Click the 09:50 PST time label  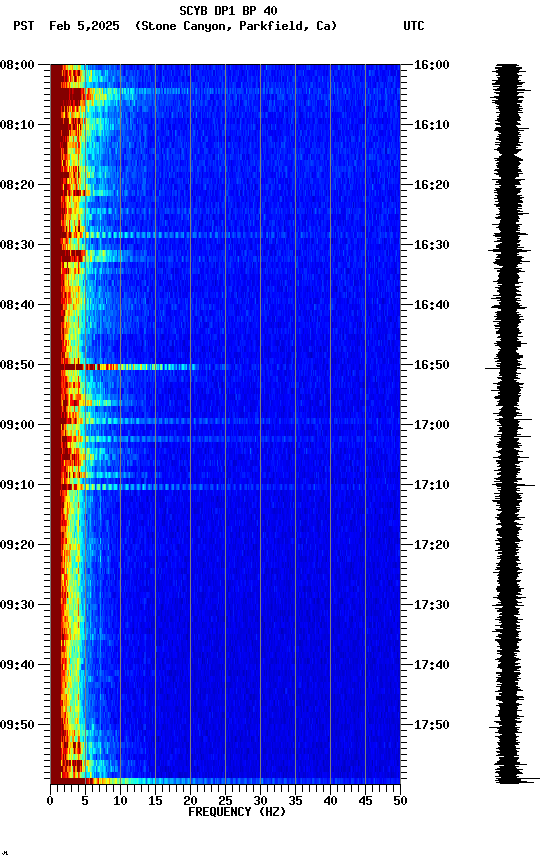17,725
